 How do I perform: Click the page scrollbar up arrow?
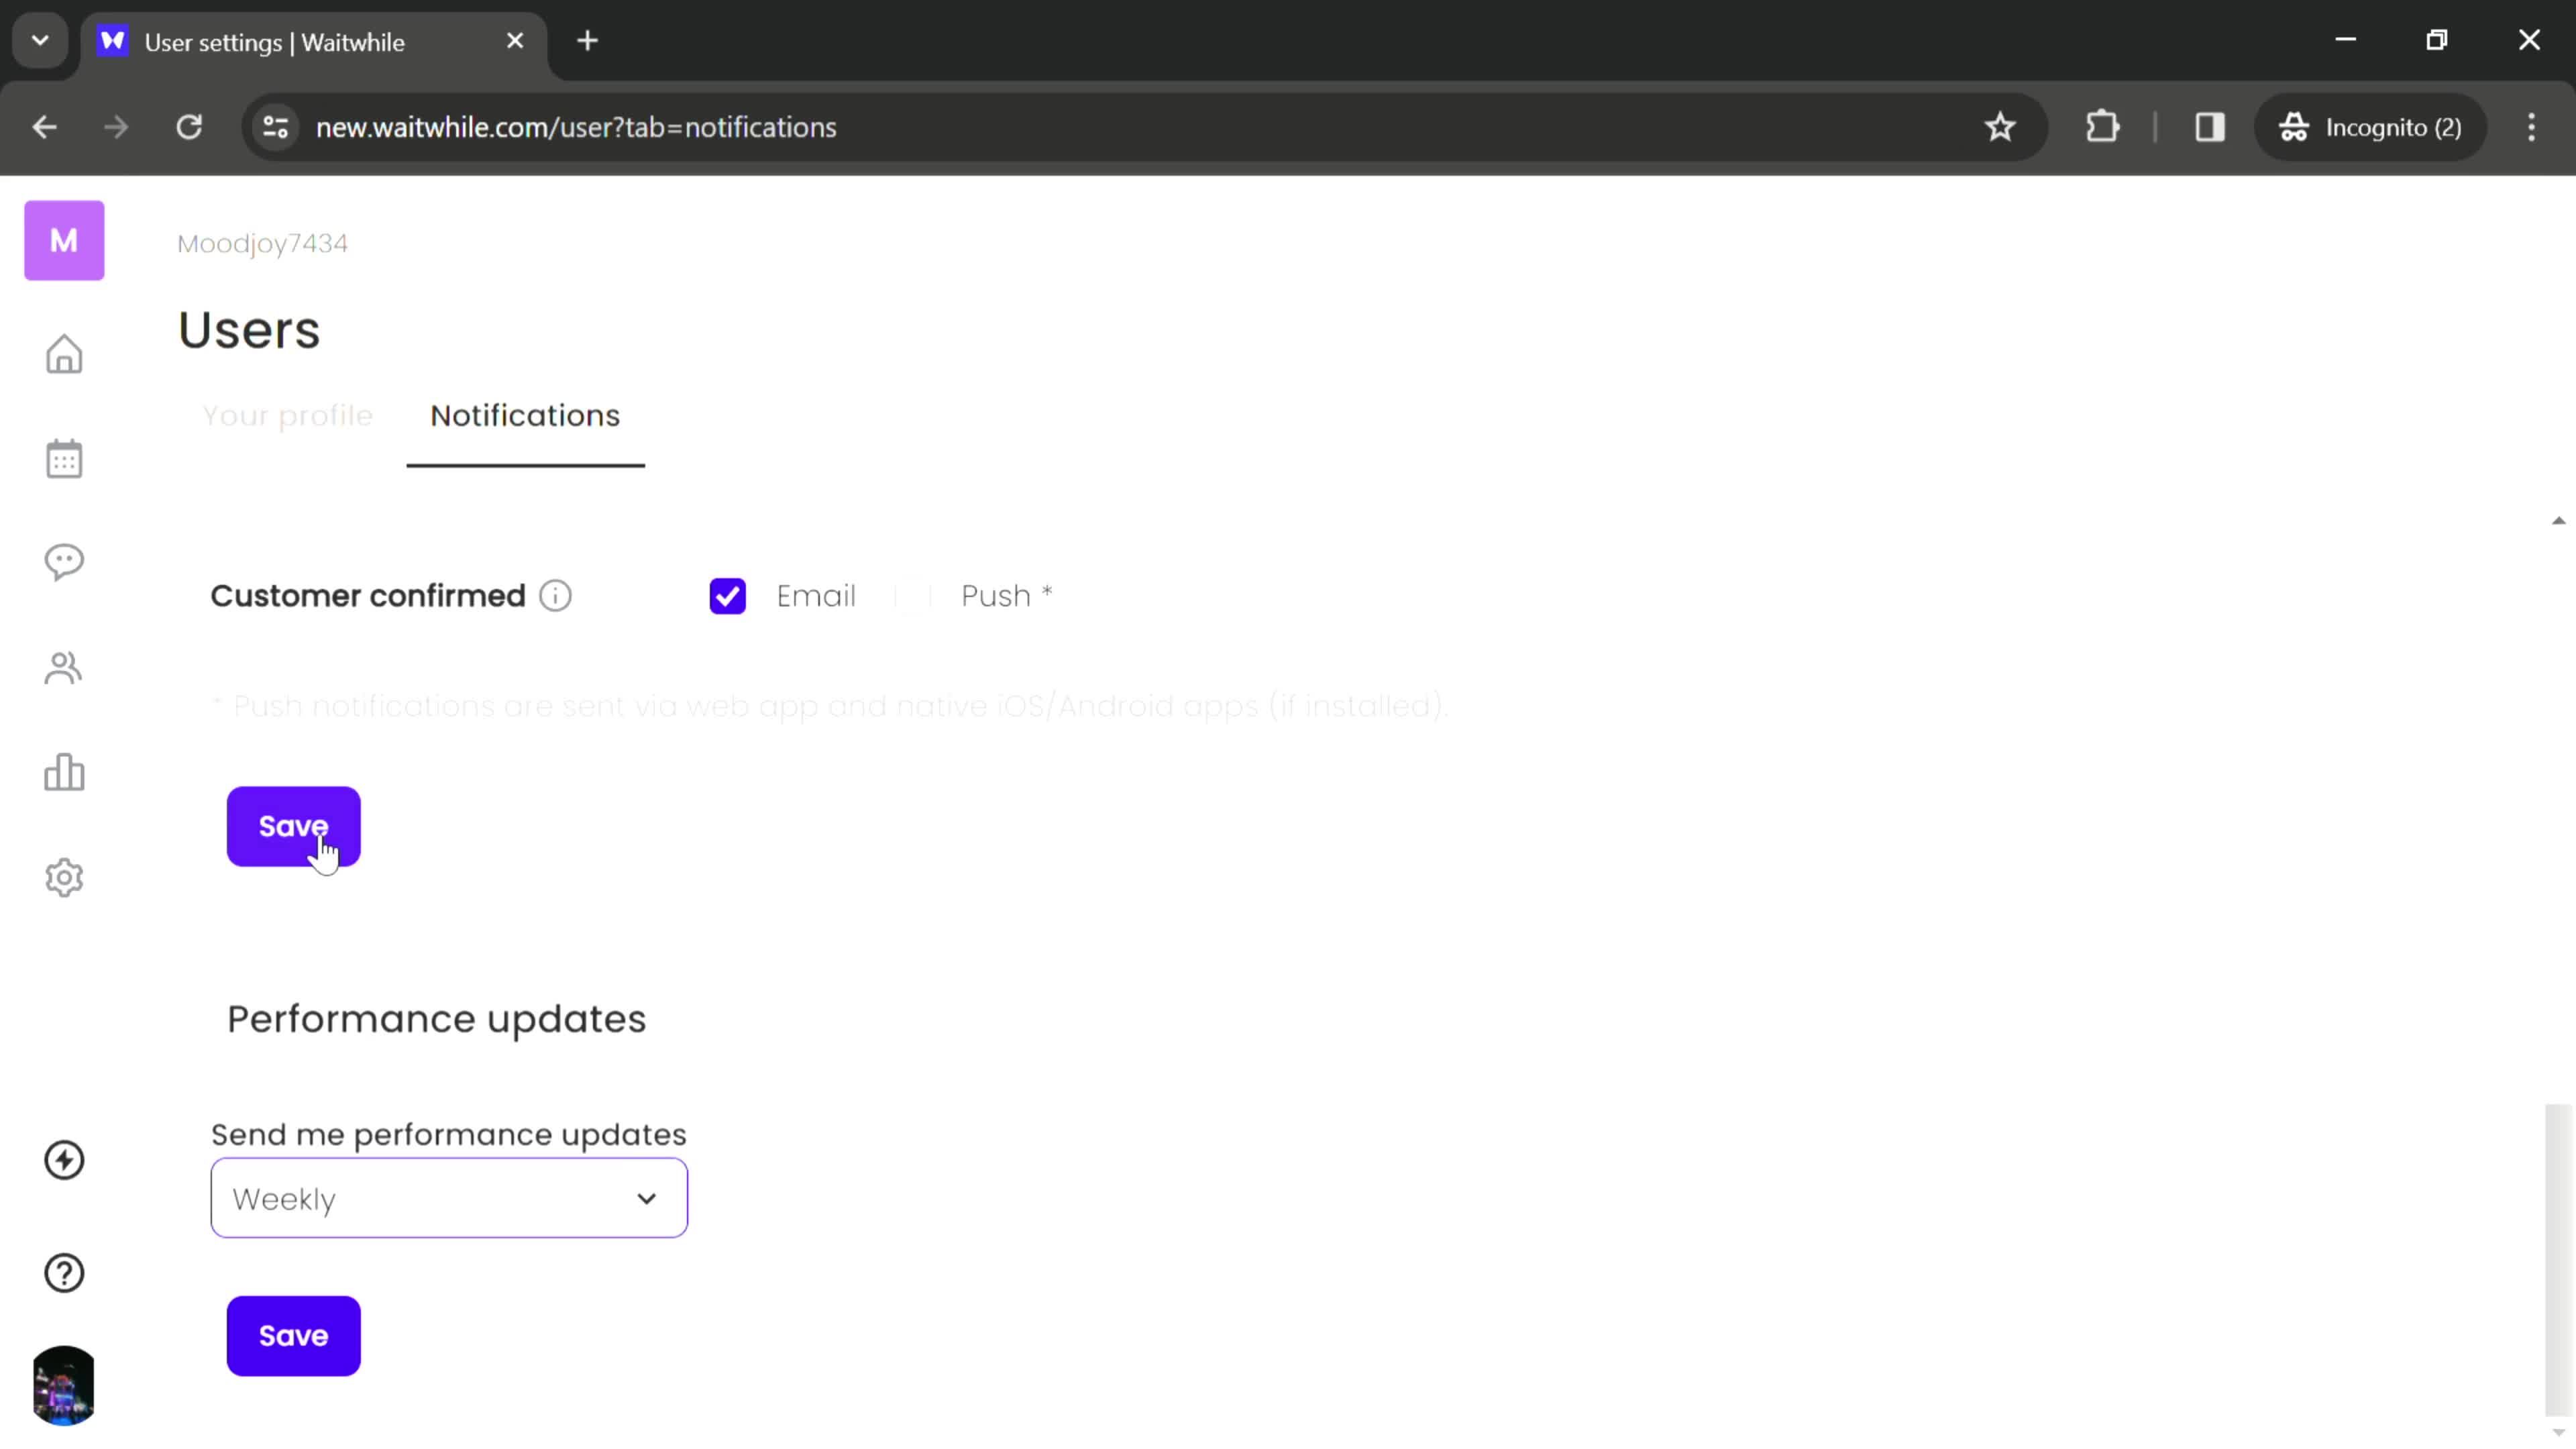(x=2558, y=520)
